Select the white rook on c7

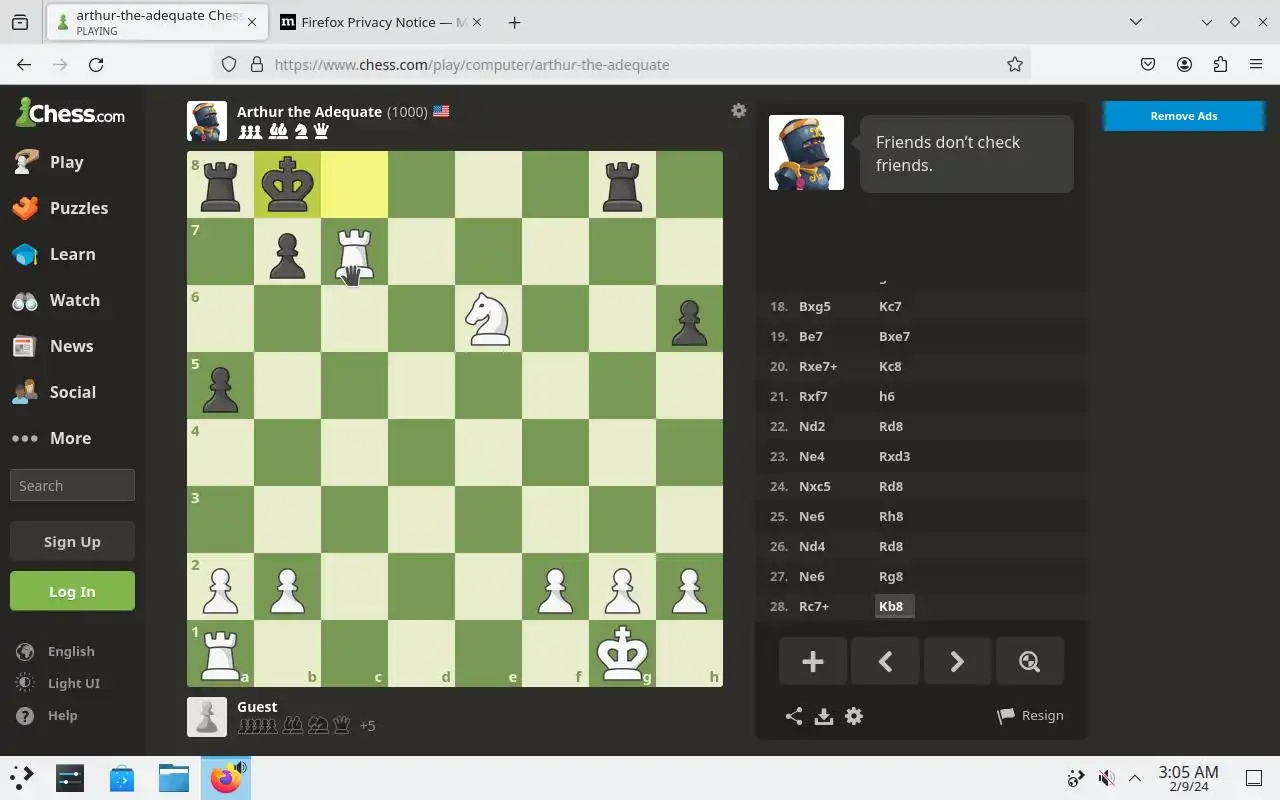point(354,251)
